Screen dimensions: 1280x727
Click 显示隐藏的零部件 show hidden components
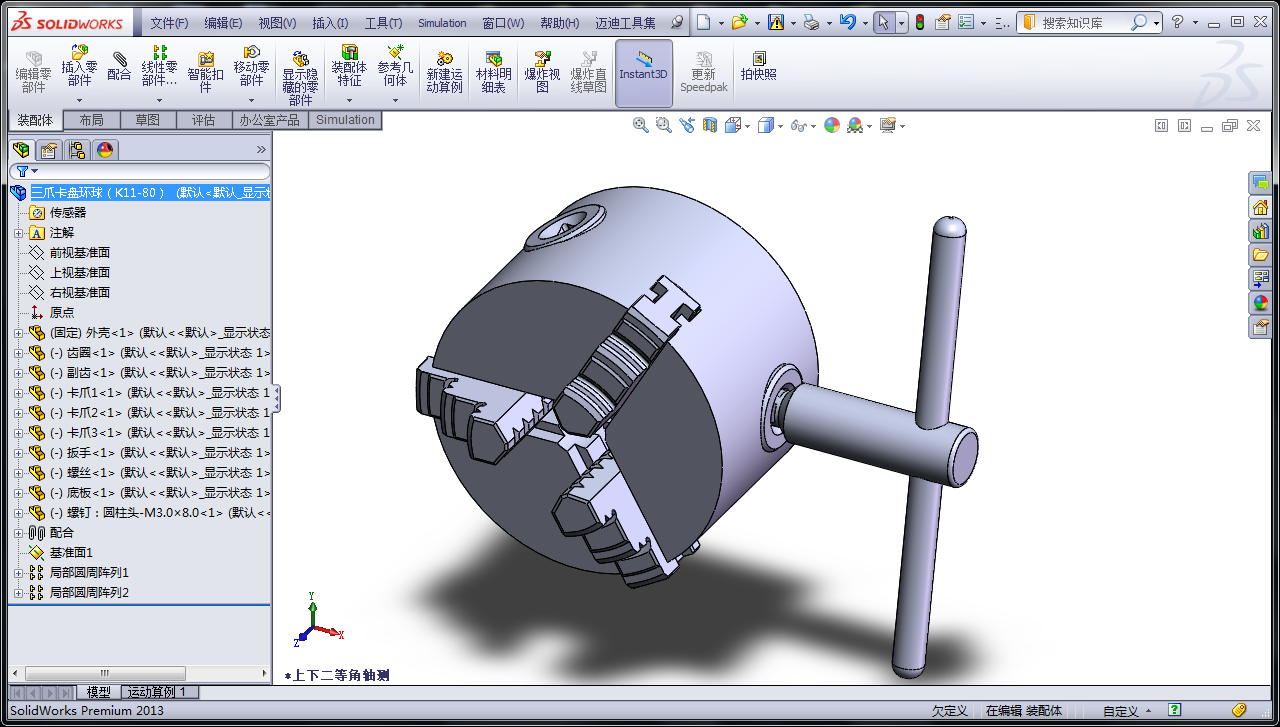click(x=300, y=78)
